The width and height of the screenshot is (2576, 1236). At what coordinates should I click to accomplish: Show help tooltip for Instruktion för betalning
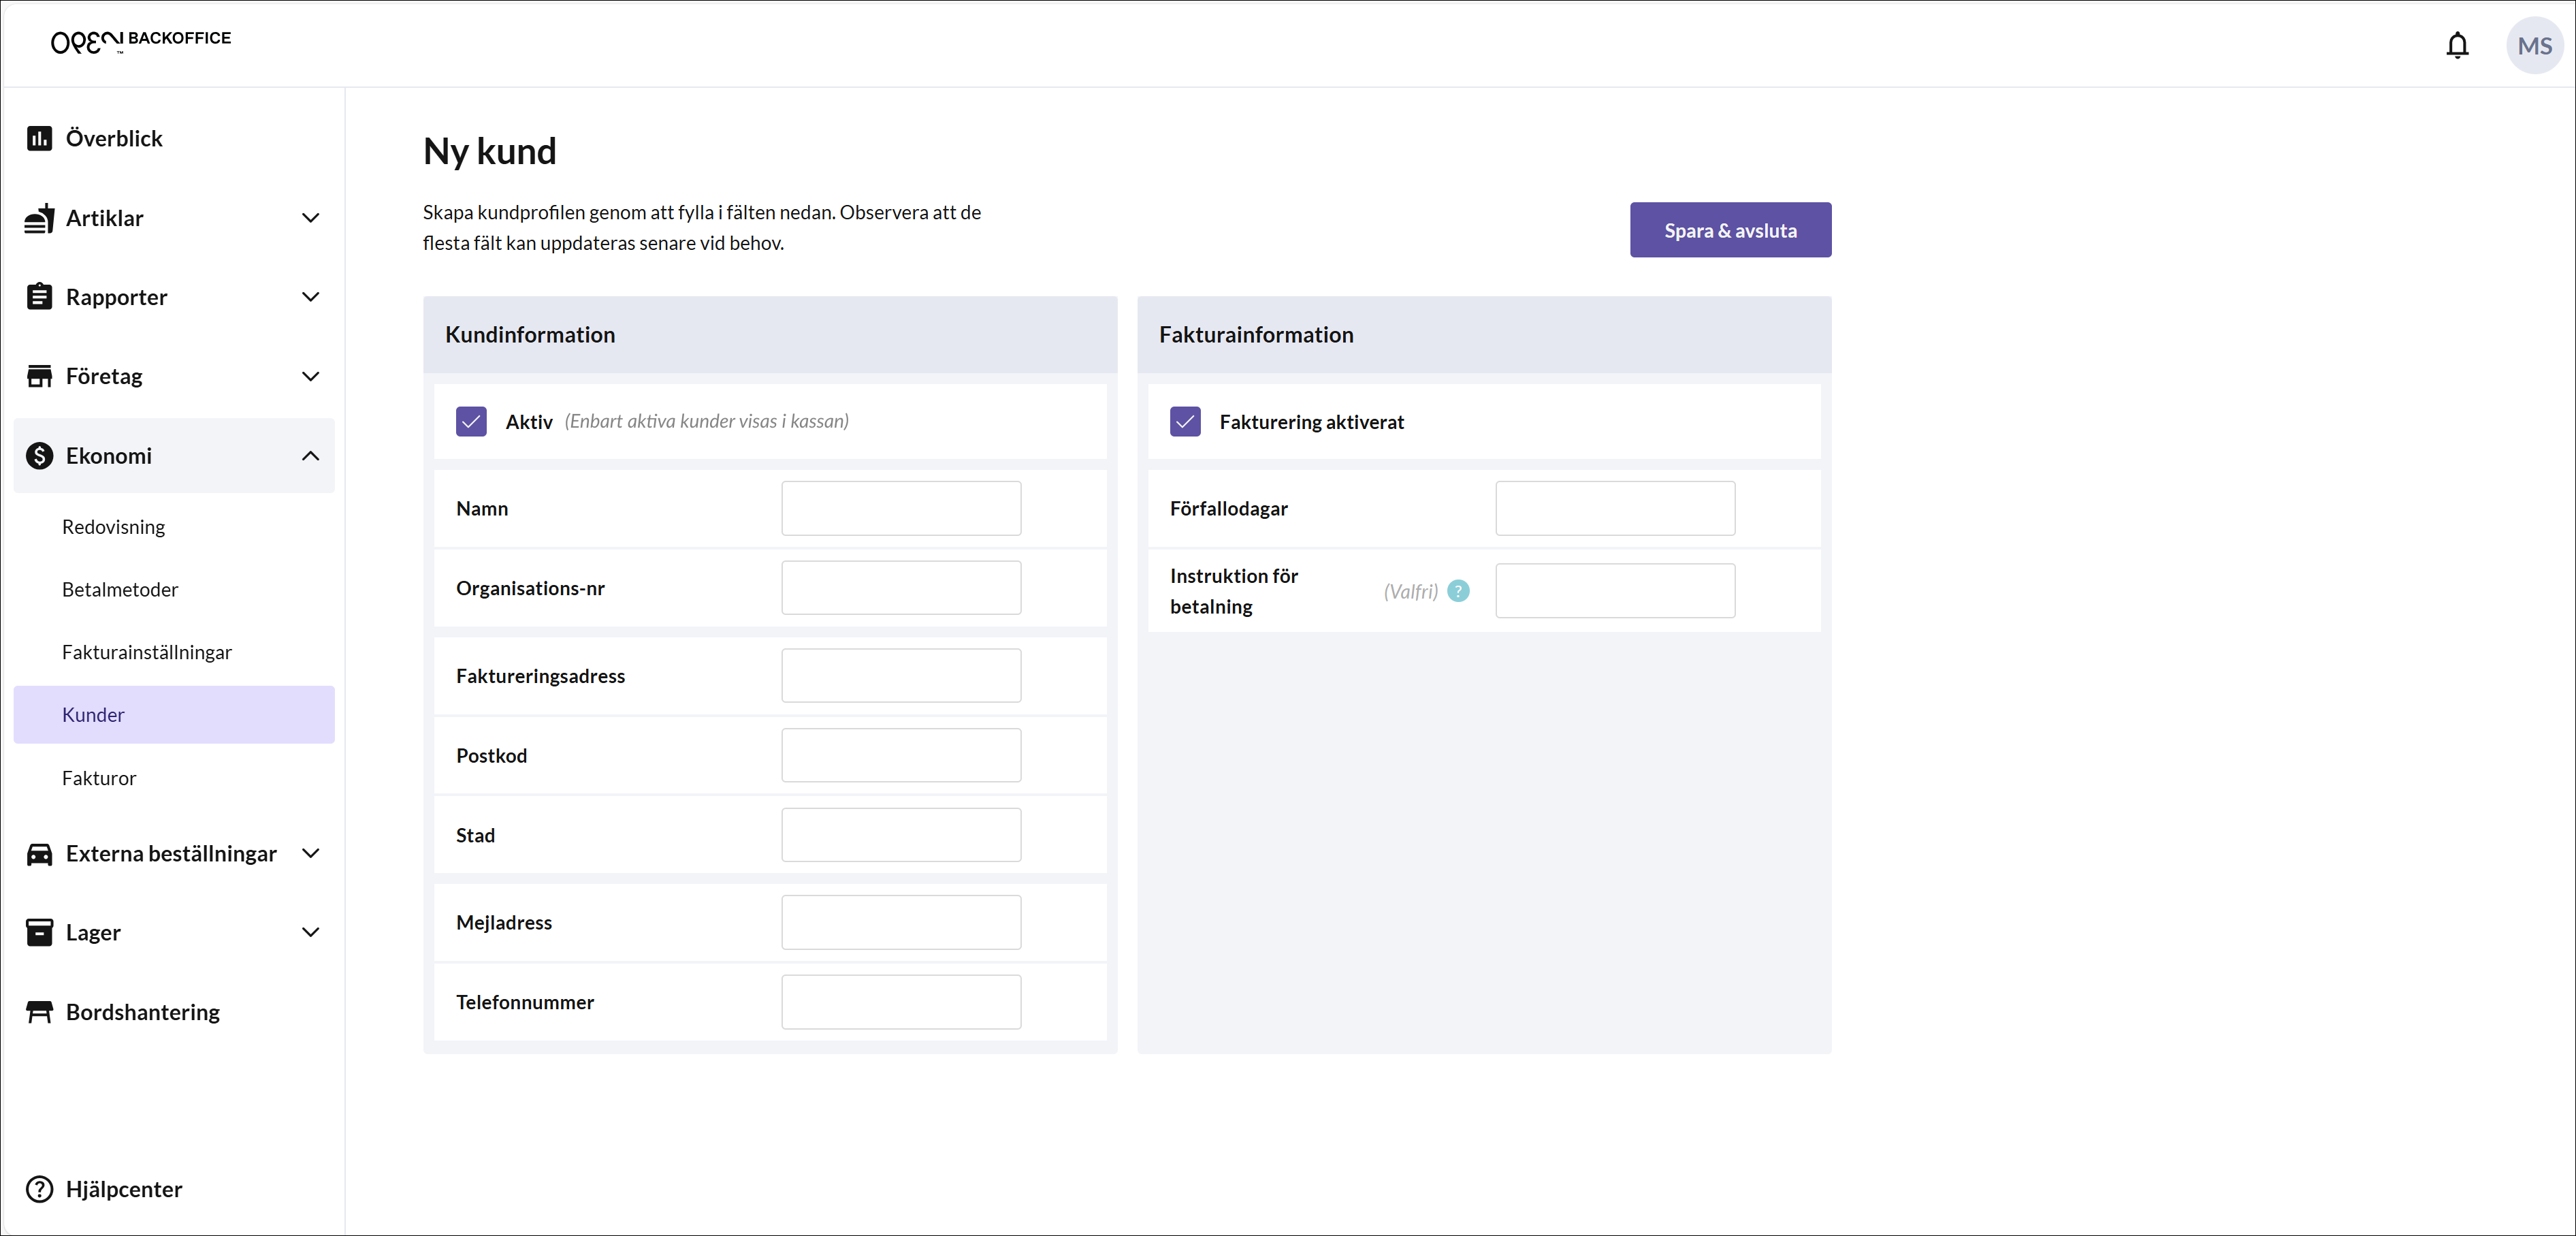(x=1458, y=591)
